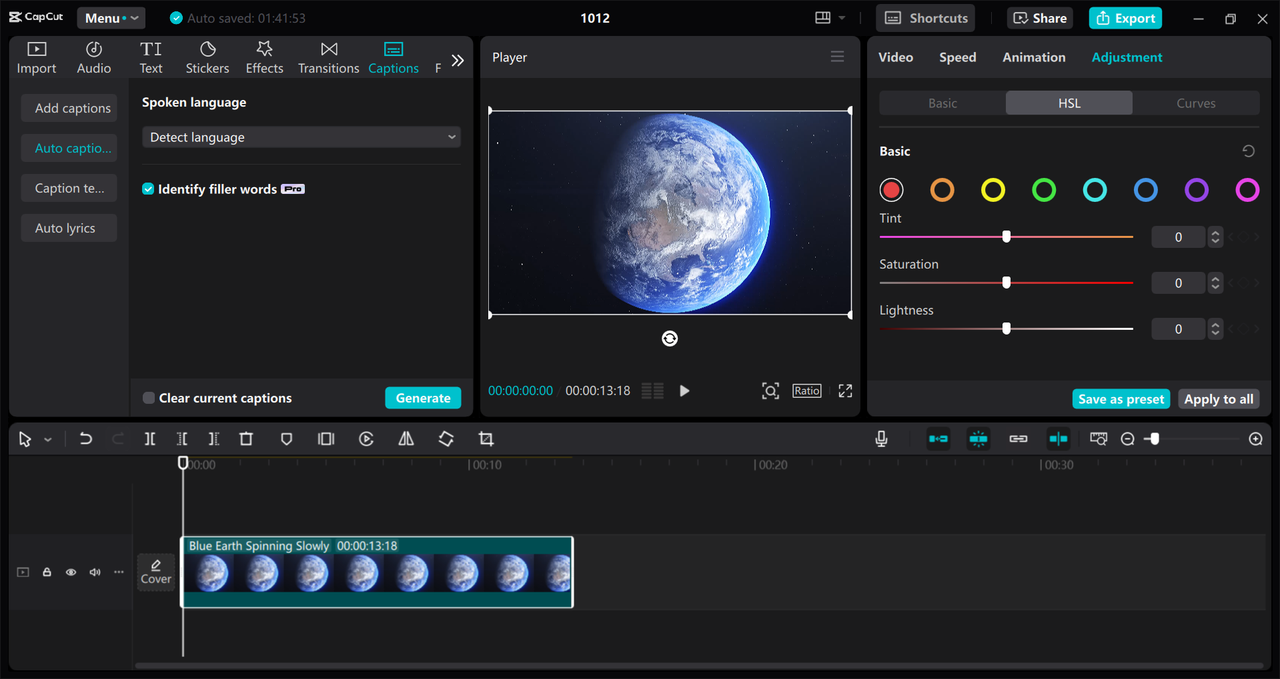Click the freeze frame icon
1280x679 pixels.
pyautogui.click(x=326, y=439)
